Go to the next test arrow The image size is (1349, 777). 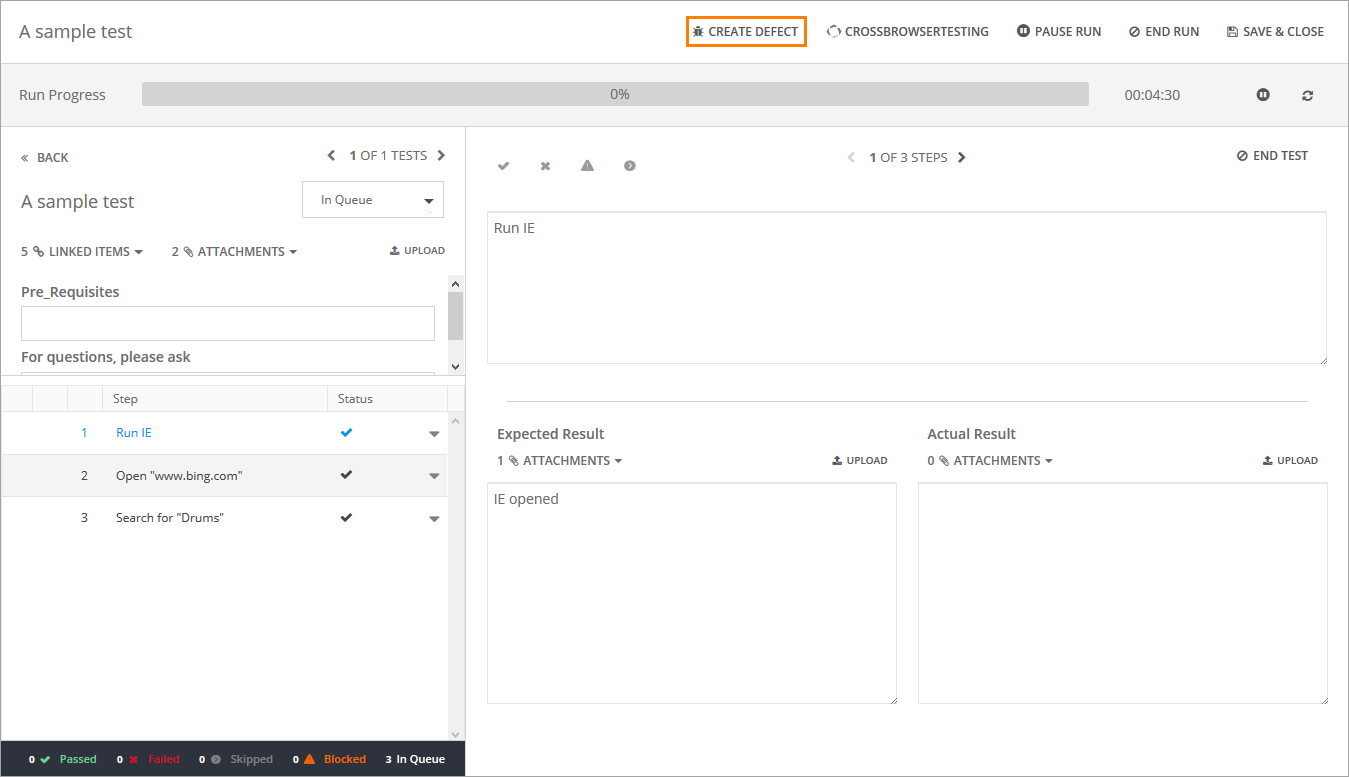(441, 156)
